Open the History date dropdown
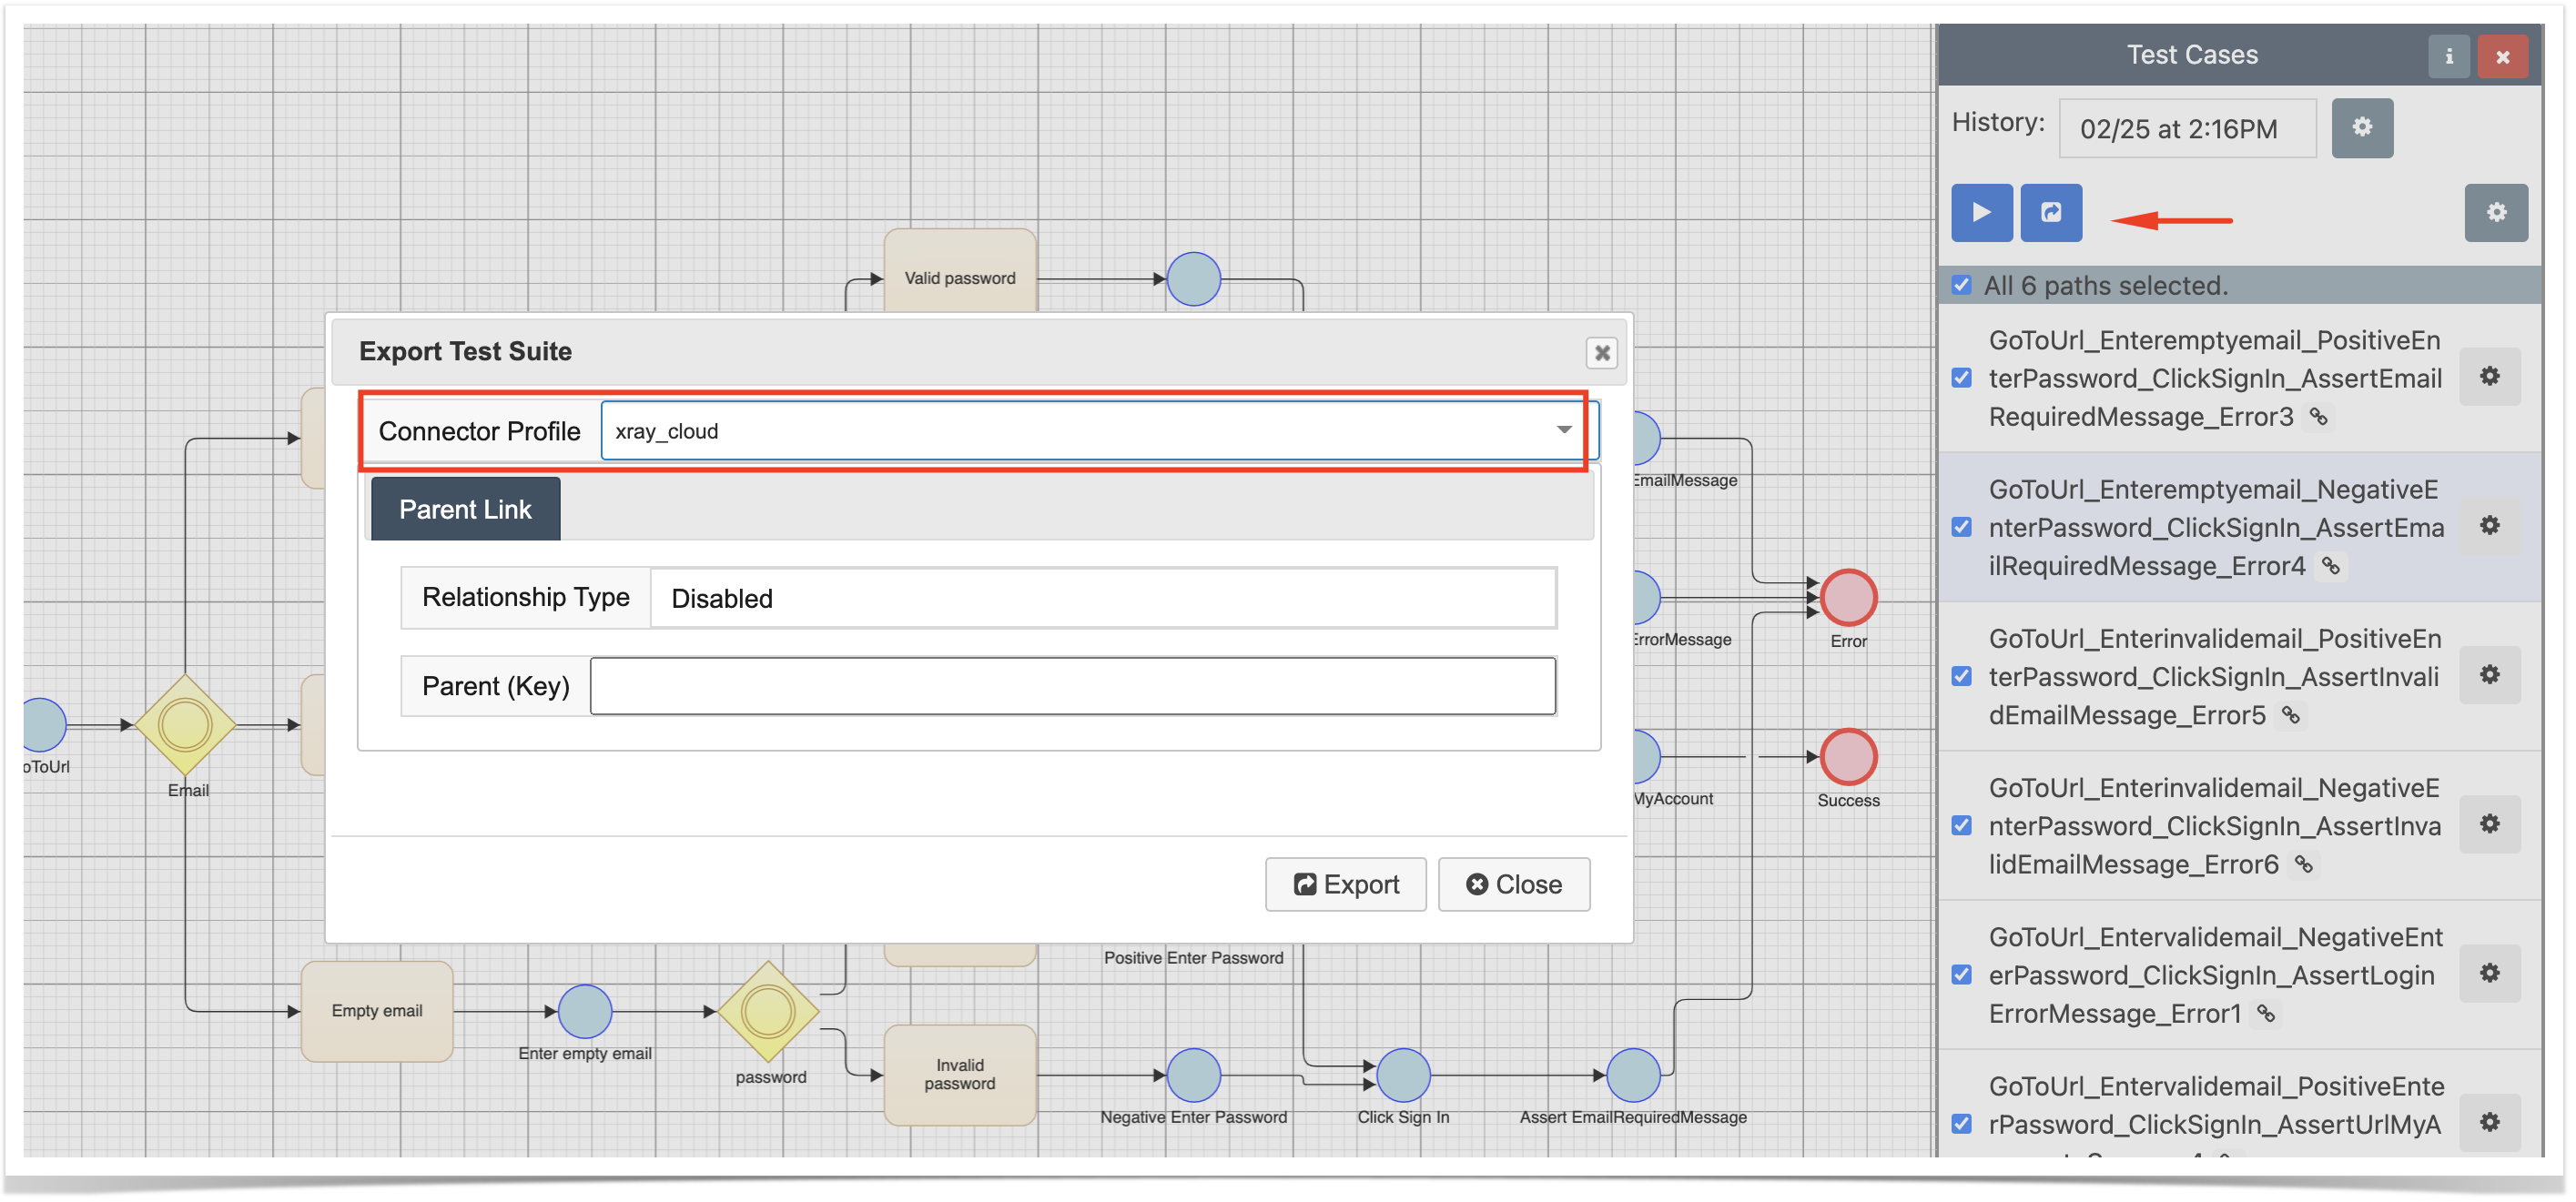This screenshot has height=1202, width=2576. tap(2186, 129)
